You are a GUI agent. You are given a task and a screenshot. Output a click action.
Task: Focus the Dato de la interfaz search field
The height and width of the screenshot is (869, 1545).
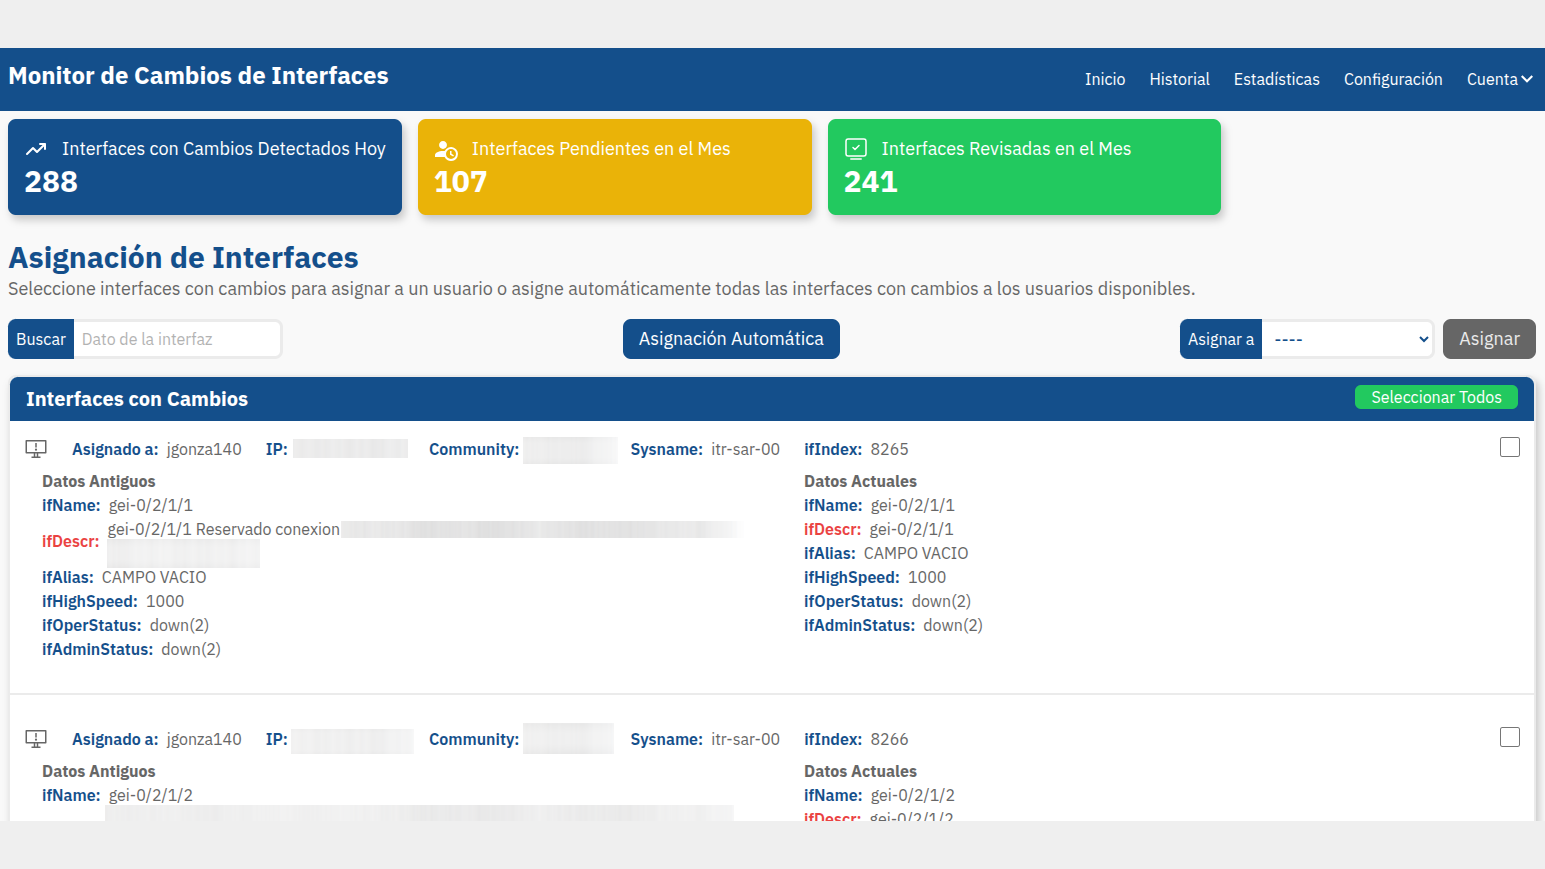pyautogui.click(x=178, y=339)
